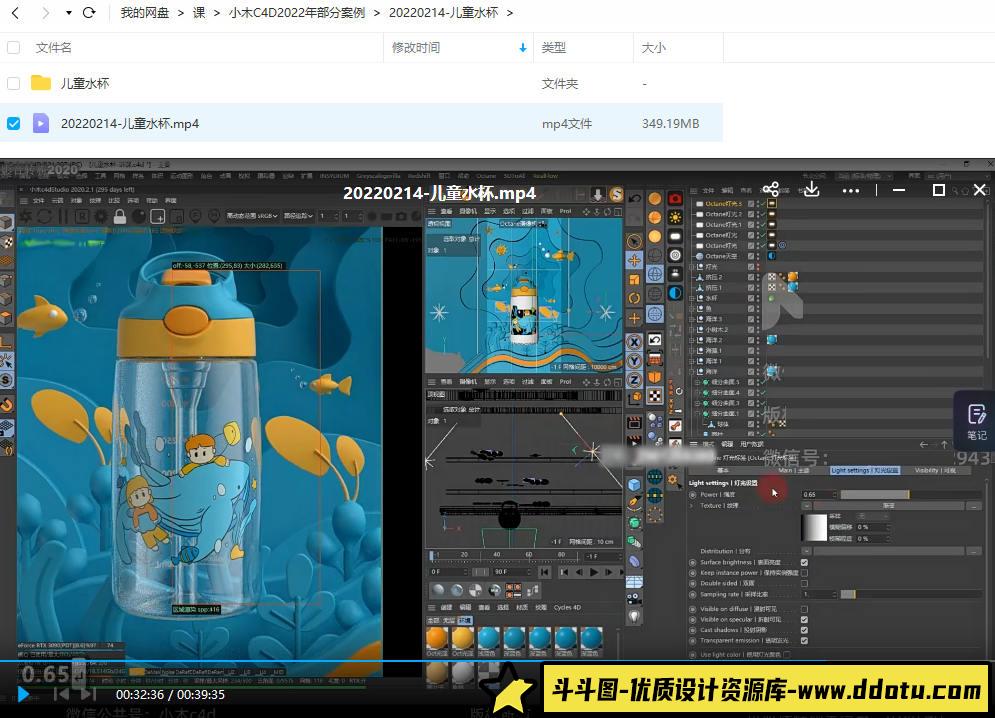Open the 笔记 notes panel
This screenshot has width=995, height=718.
click(976, 422)
